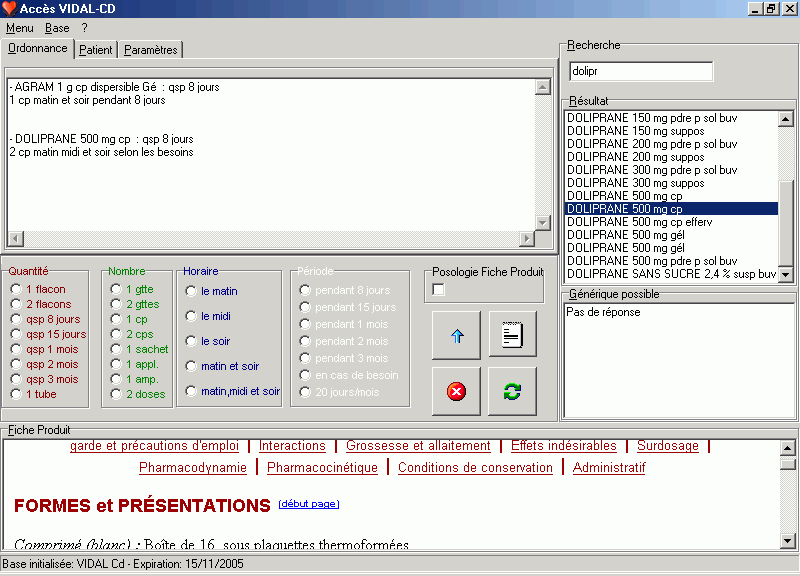Open the Menu menu
Screen dimensions: 800x576
pyautogui.click(x=19, y=28)
